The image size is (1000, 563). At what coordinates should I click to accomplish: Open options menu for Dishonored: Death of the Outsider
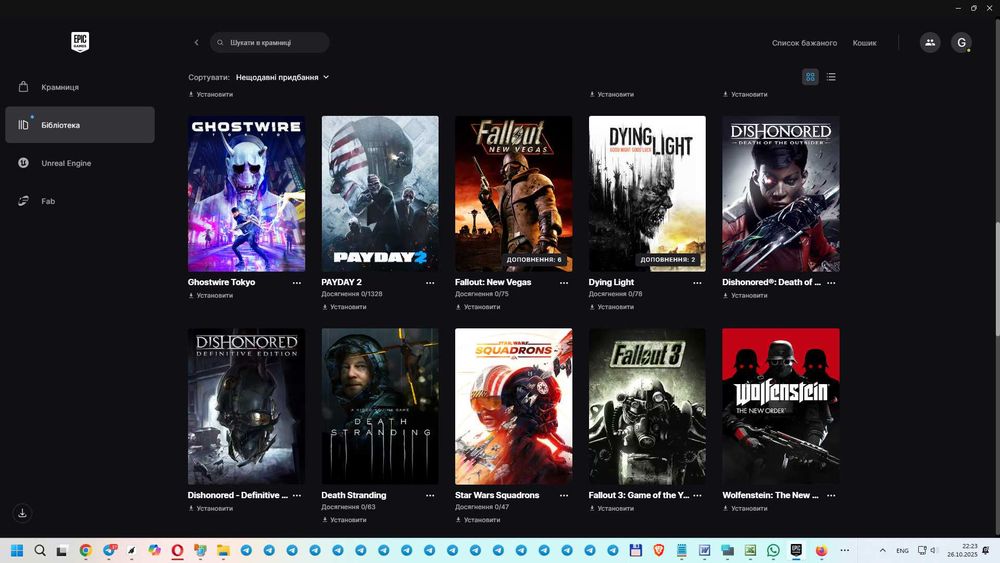(831, 282)
